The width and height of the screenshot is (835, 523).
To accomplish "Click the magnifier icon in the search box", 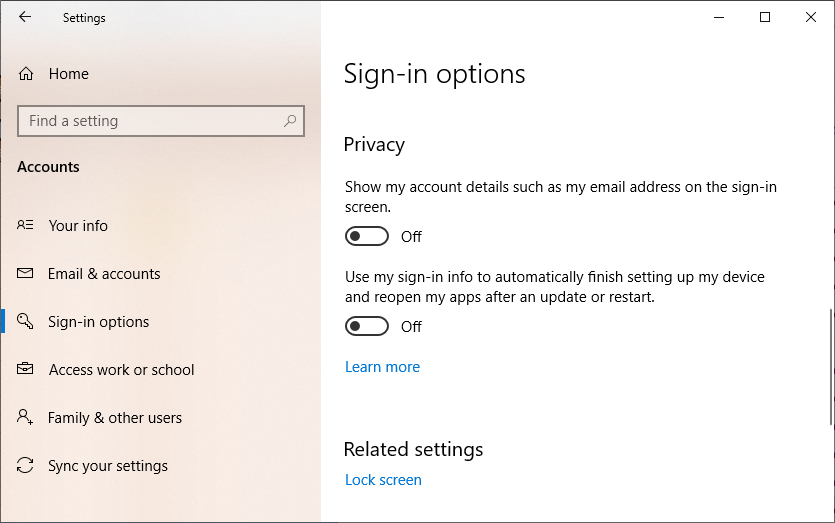I will click(290, 121).
